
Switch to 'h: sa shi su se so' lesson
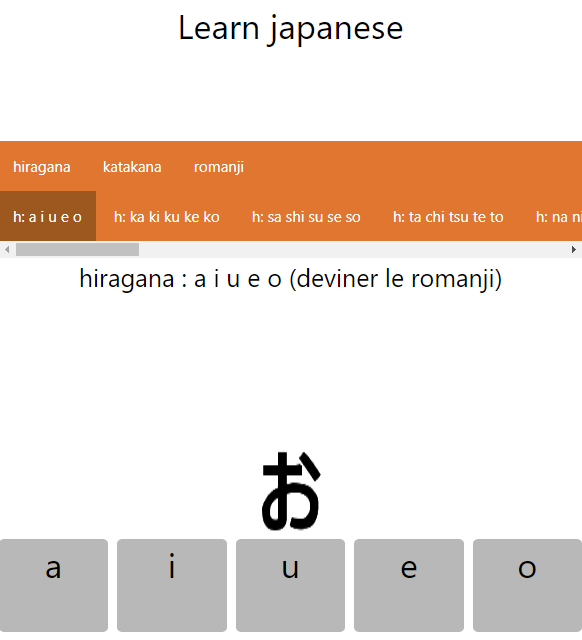coord(306,216)
